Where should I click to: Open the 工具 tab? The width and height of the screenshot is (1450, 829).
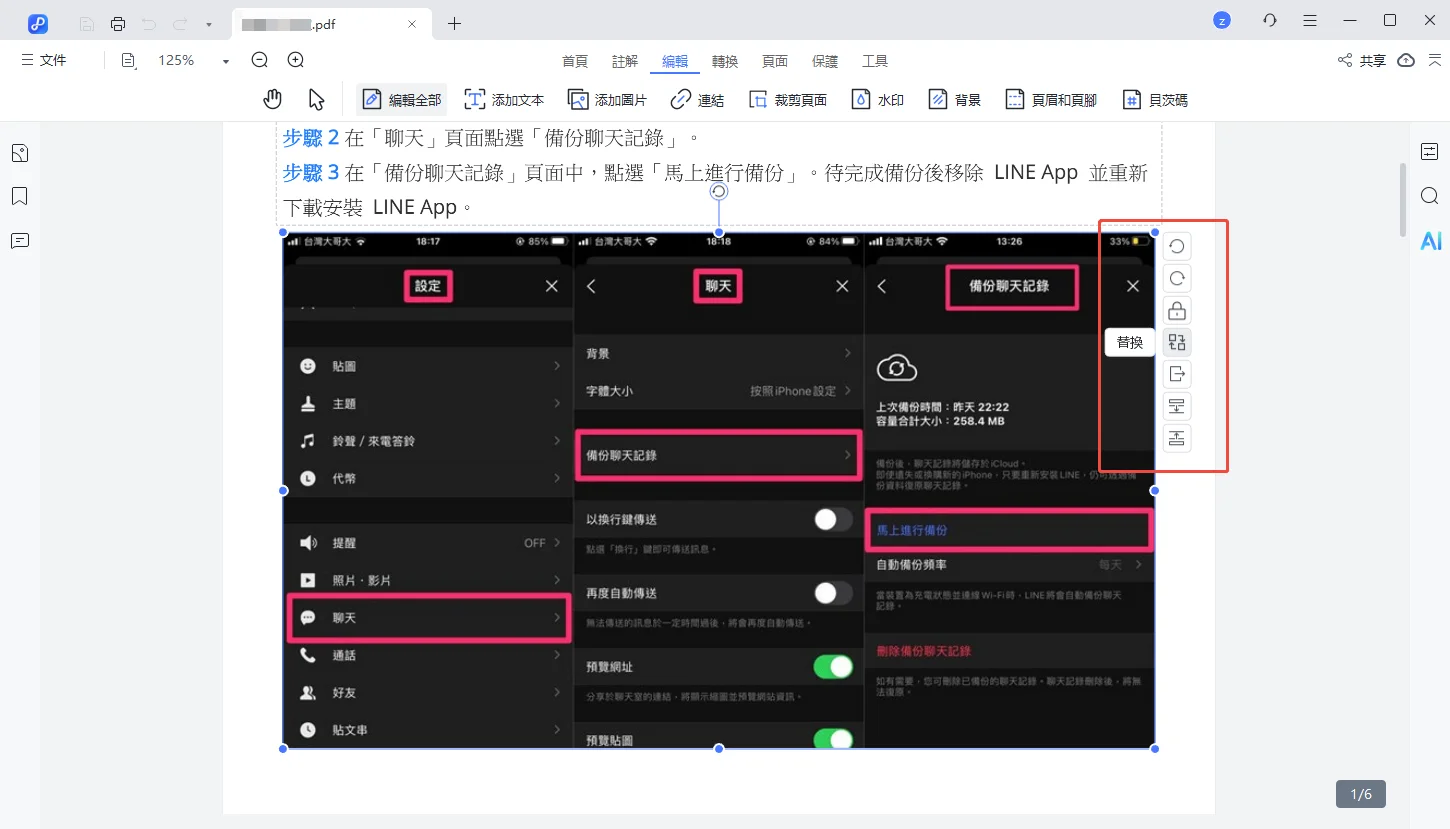coord(875,61)
